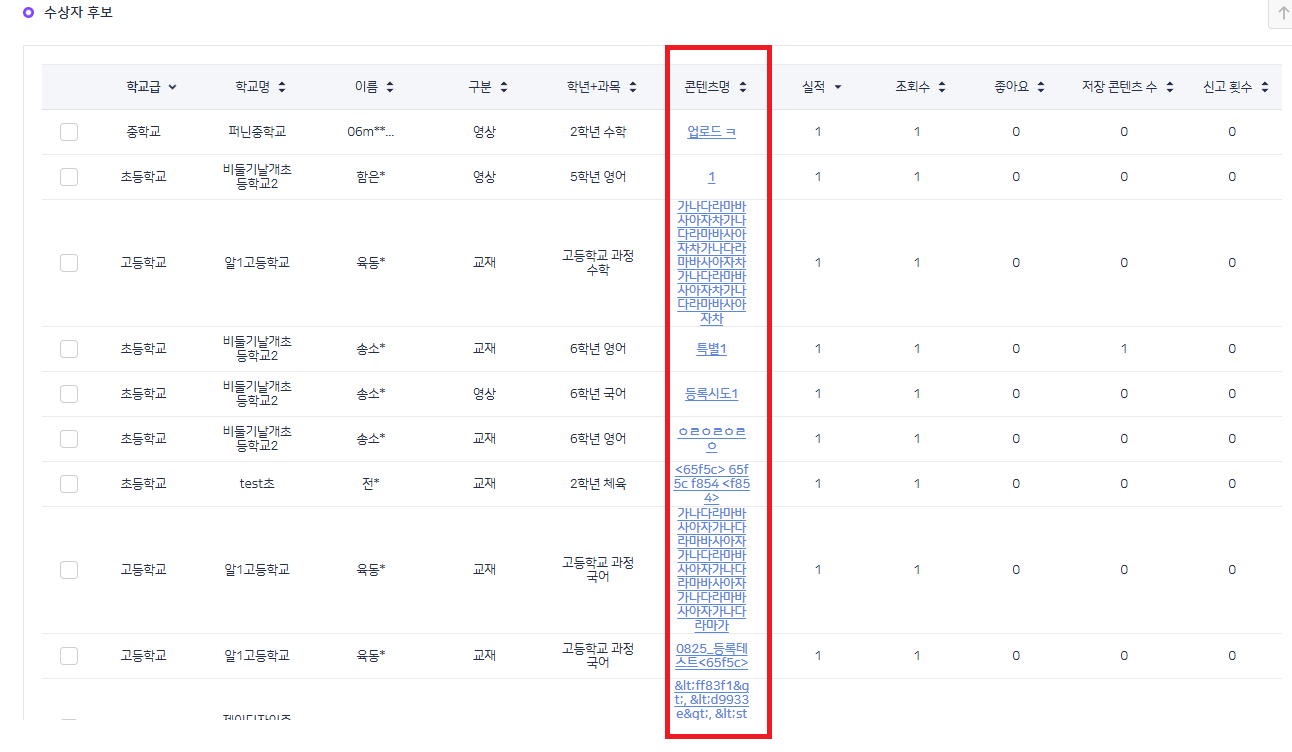The image size is (1292, 752).
Task: Toggle 저장 콘텐츠 수 sort arrows
Action: coord(1169,88)
